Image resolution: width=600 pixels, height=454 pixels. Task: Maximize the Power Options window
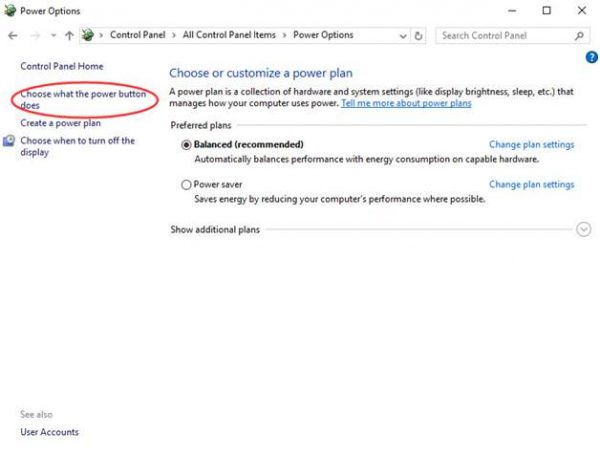coord(547,11)
